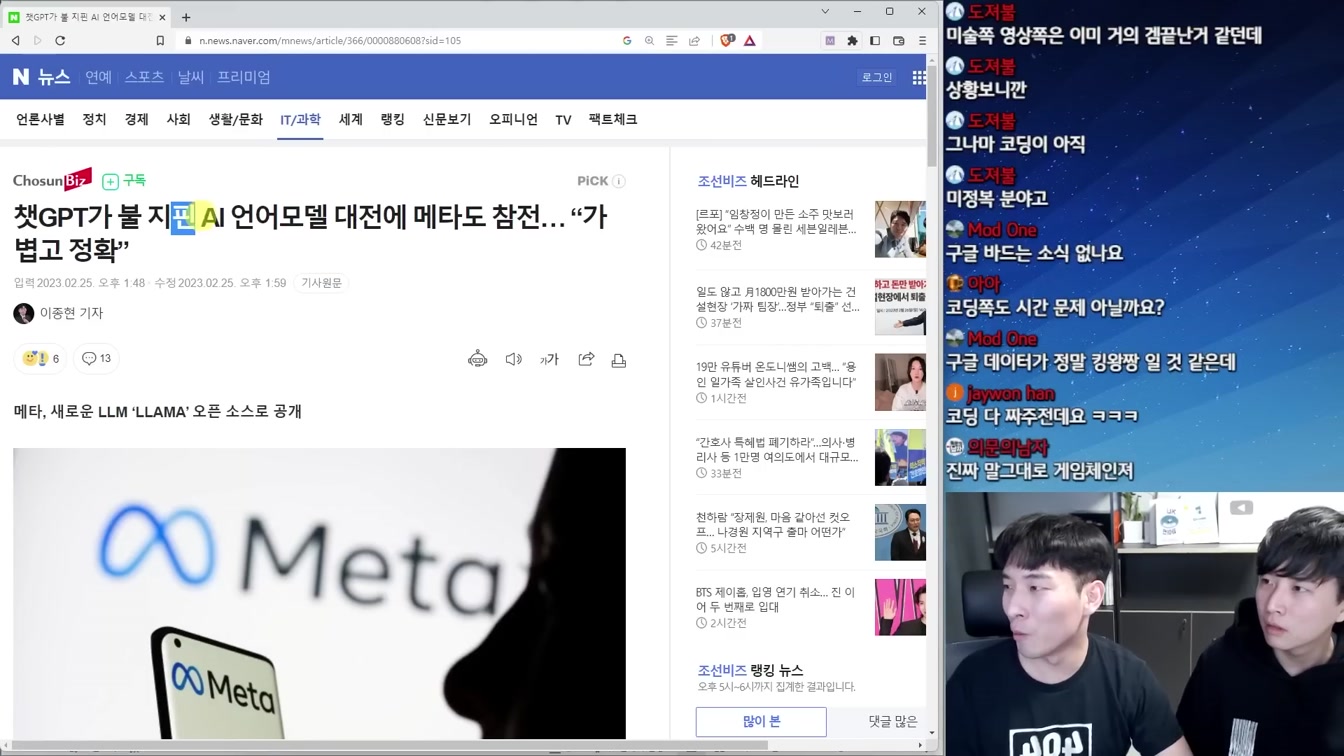Select the 많이 본 ranking tab
Screen dimensions: 1344x756
click(x=761, y=721)
